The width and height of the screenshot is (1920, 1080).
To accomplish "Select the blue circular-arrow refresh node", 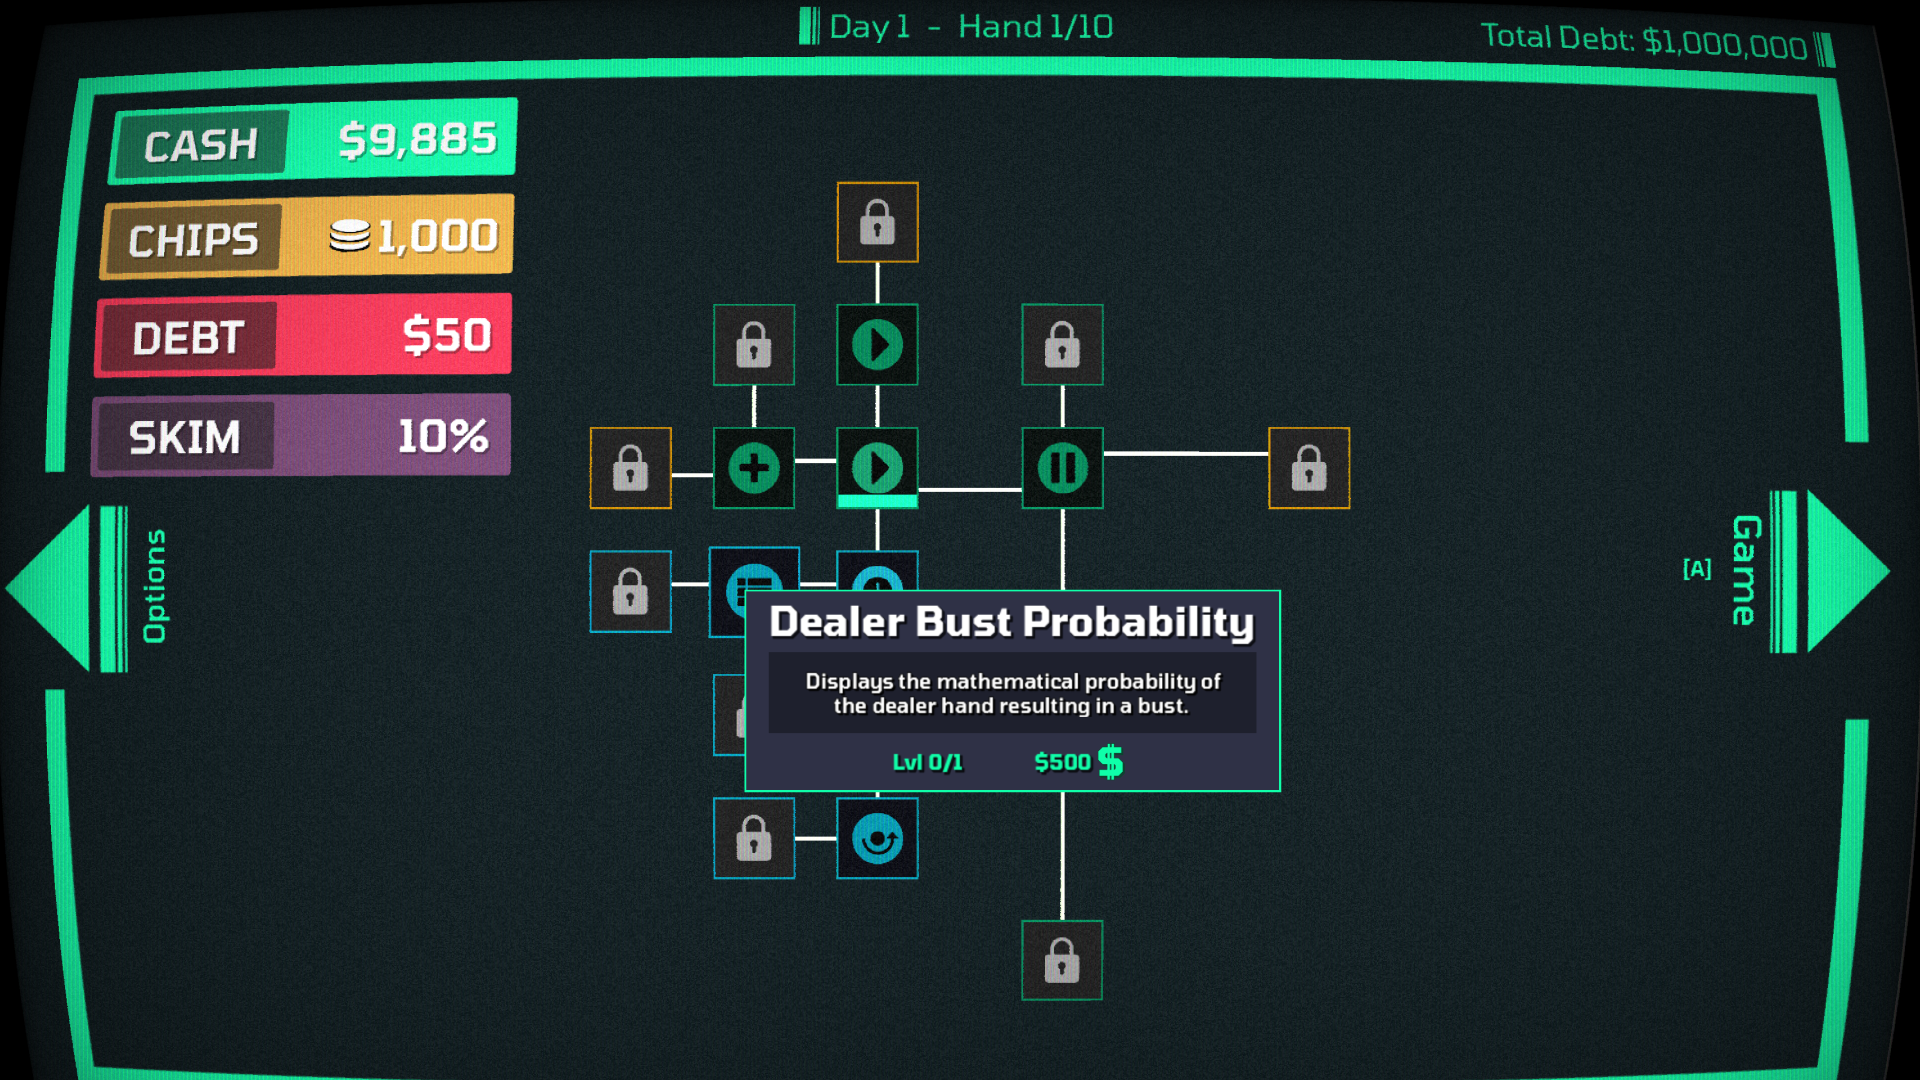I will [x=877, y=838].
